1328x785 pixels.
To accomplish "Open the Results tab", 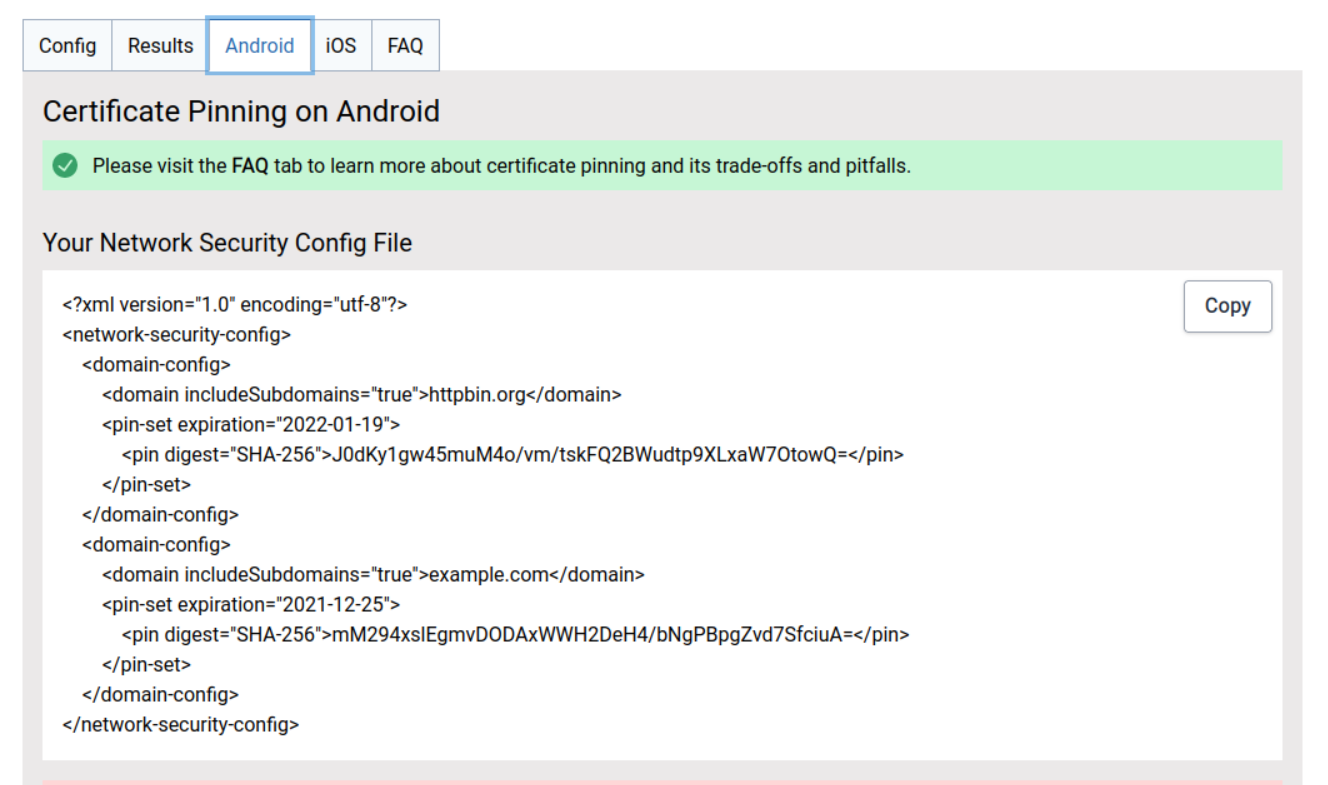I will 160,46.
